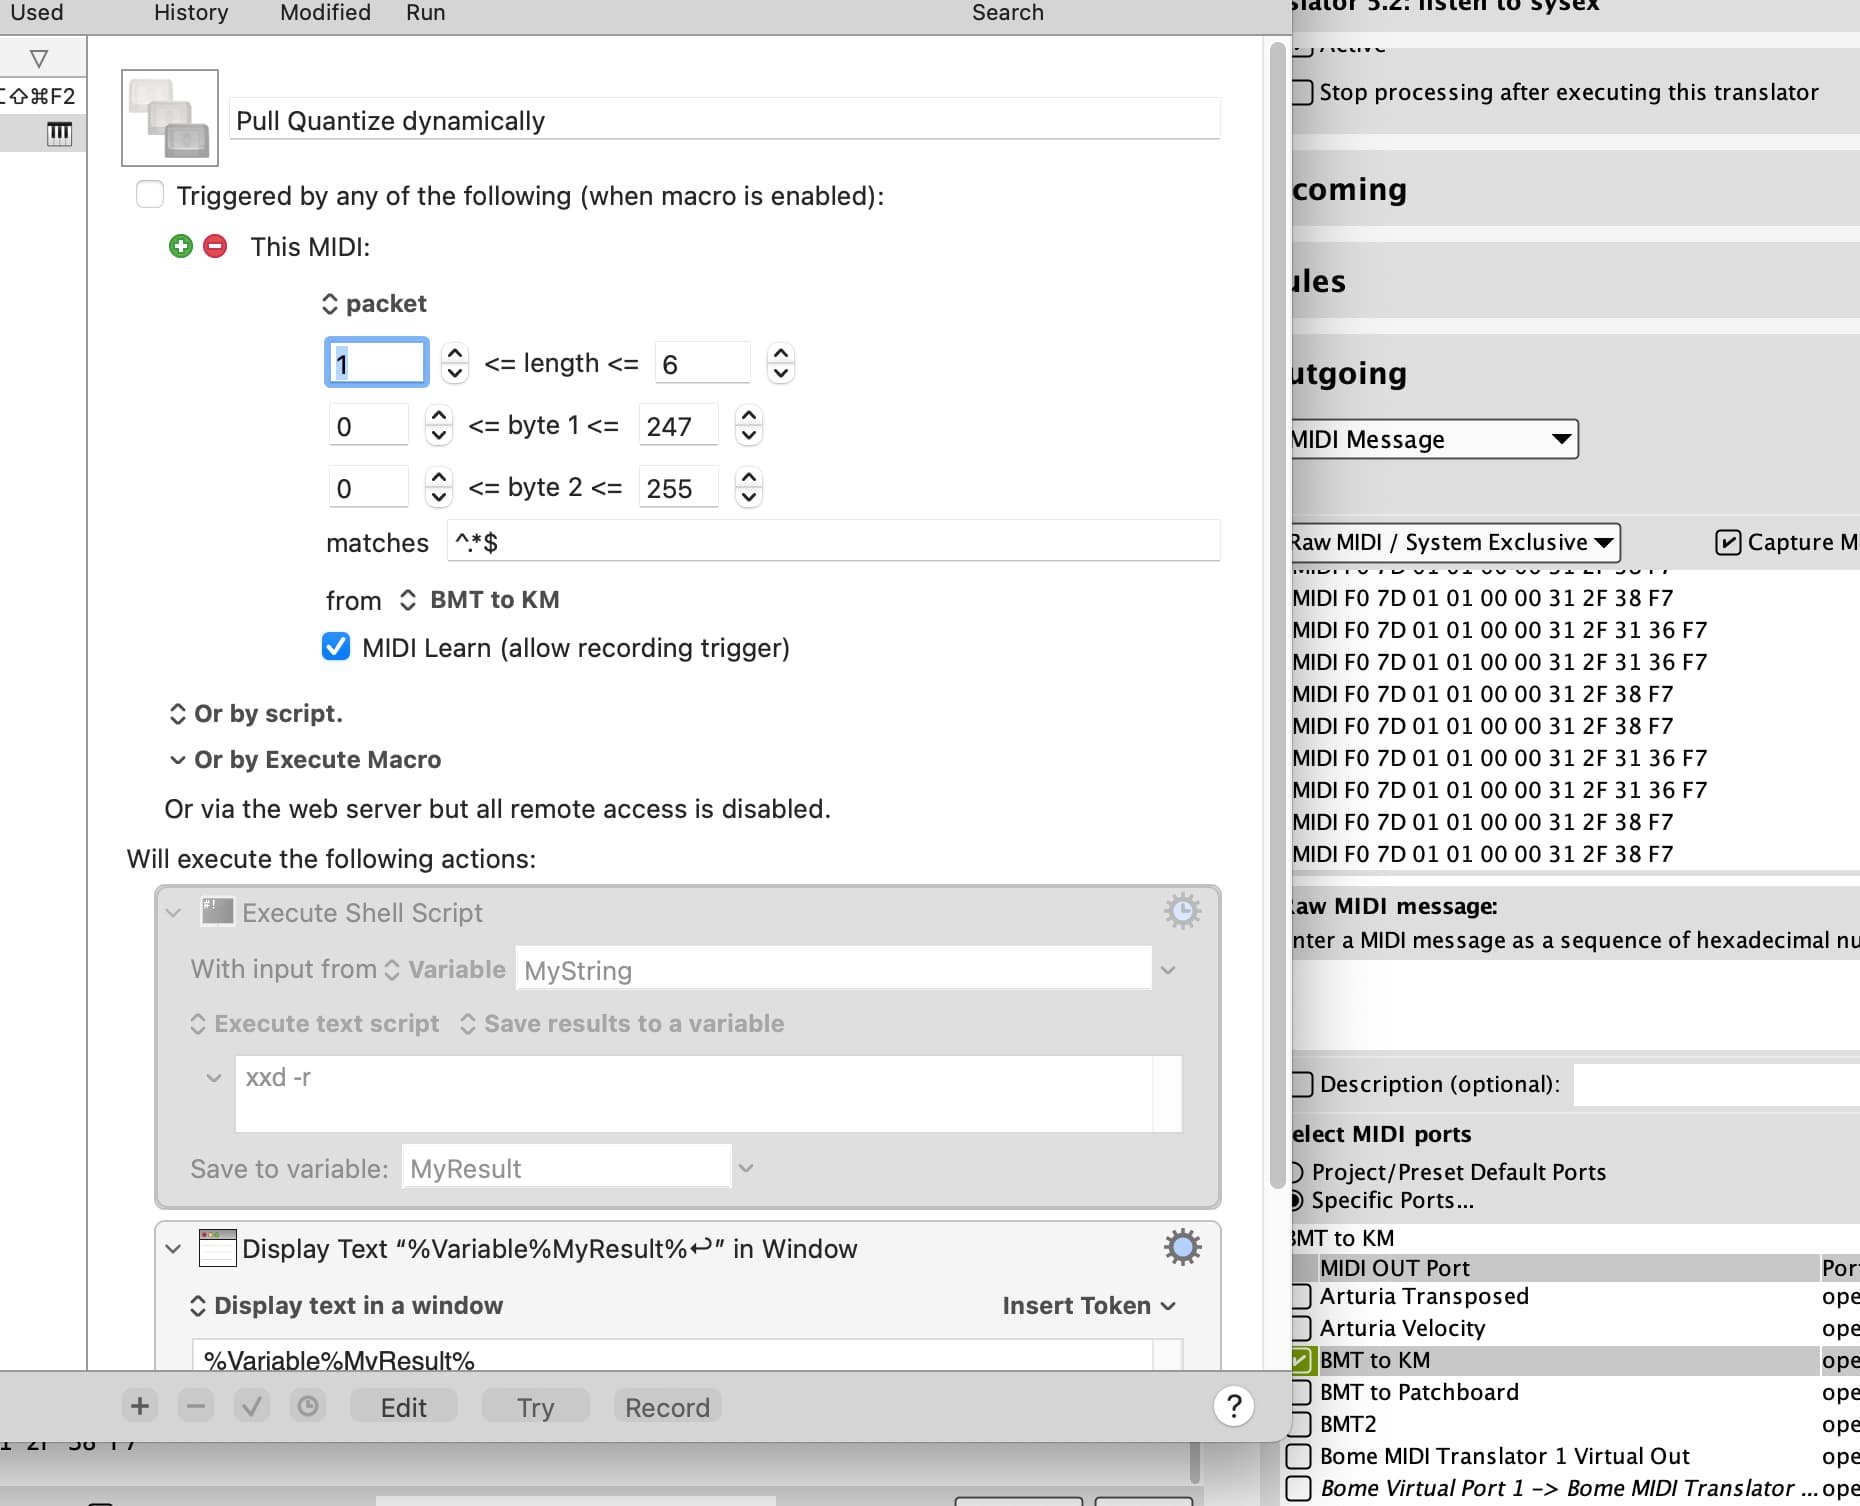Click the minus delete button in bottom bar

pos(196,1406)
